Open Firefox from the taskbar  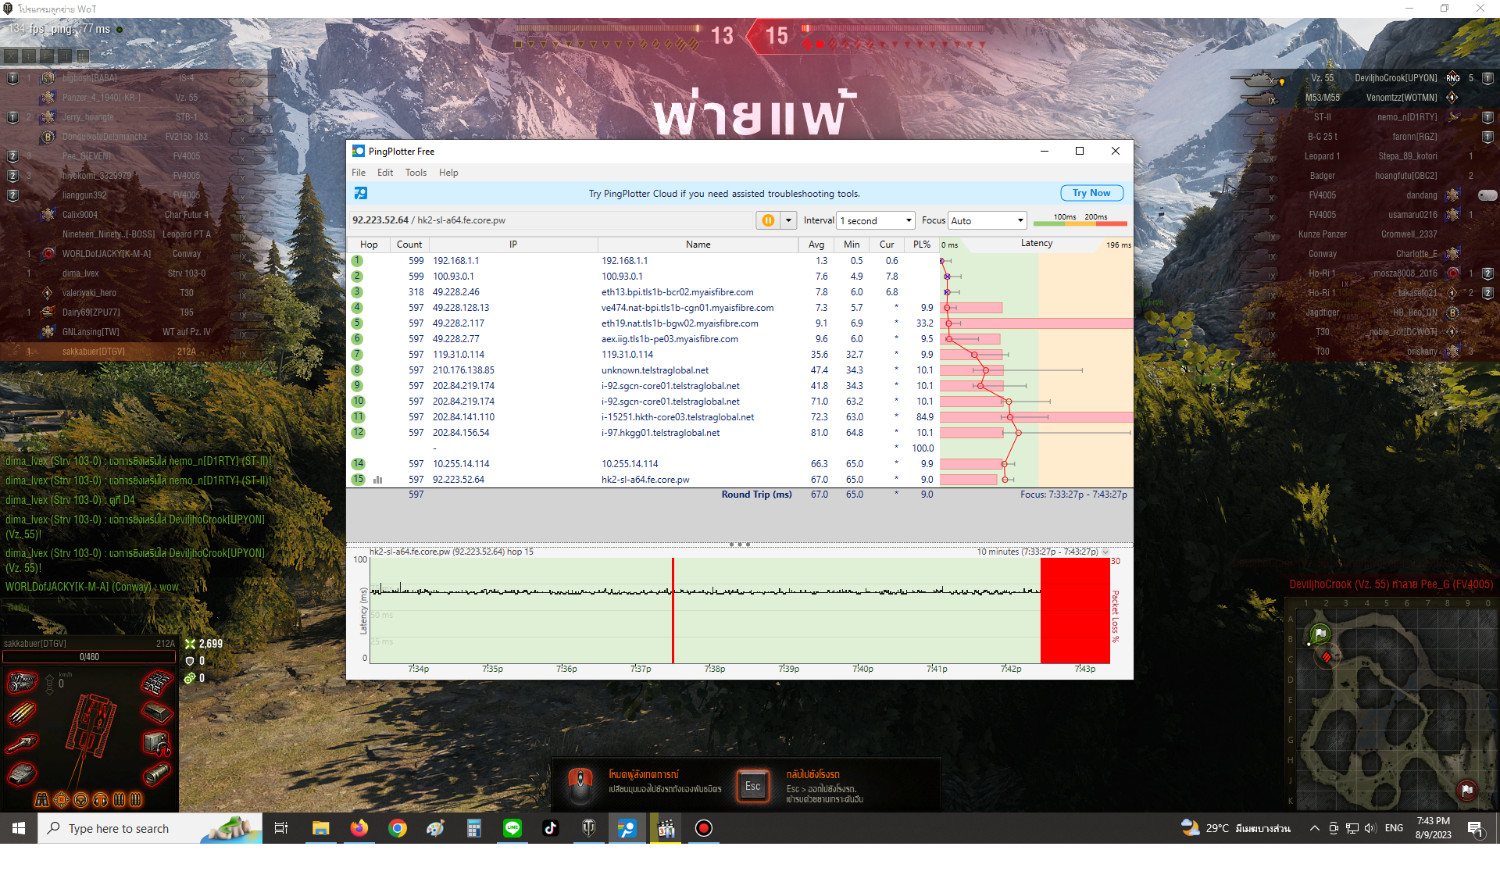tap(359, 828)
